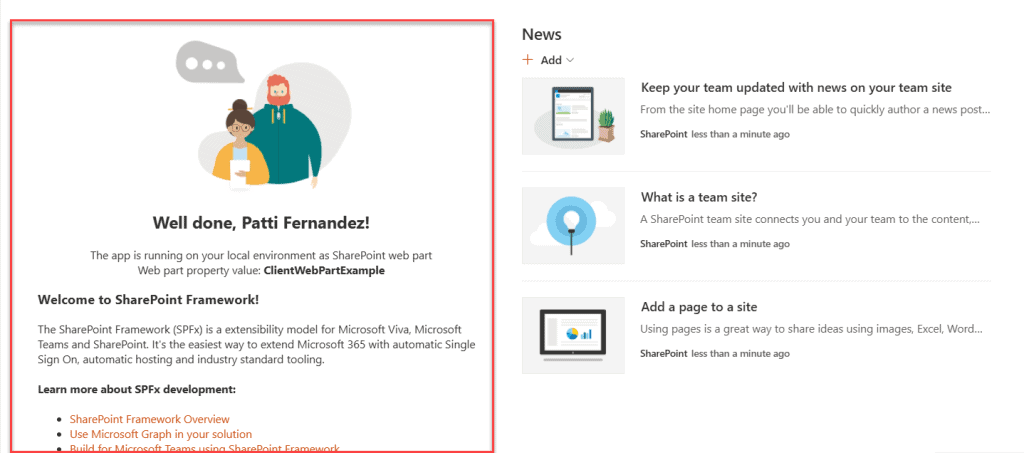Click the plus icon beside Add
1024x453 pixels.
pos(528,60)
